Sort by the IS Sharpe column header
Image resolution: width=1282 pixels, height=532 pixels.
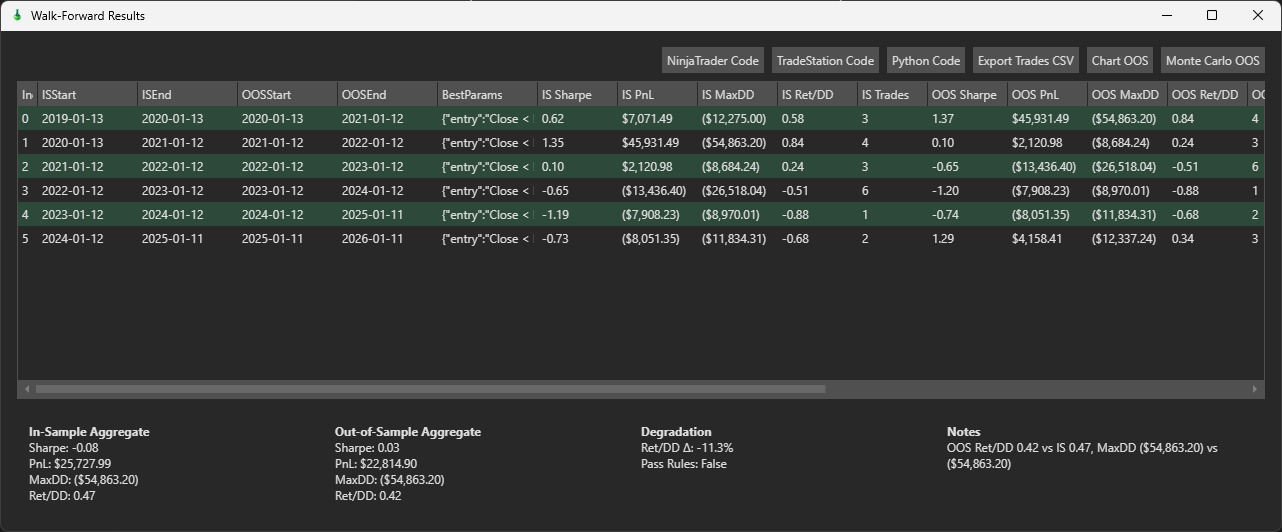[577, 94]
